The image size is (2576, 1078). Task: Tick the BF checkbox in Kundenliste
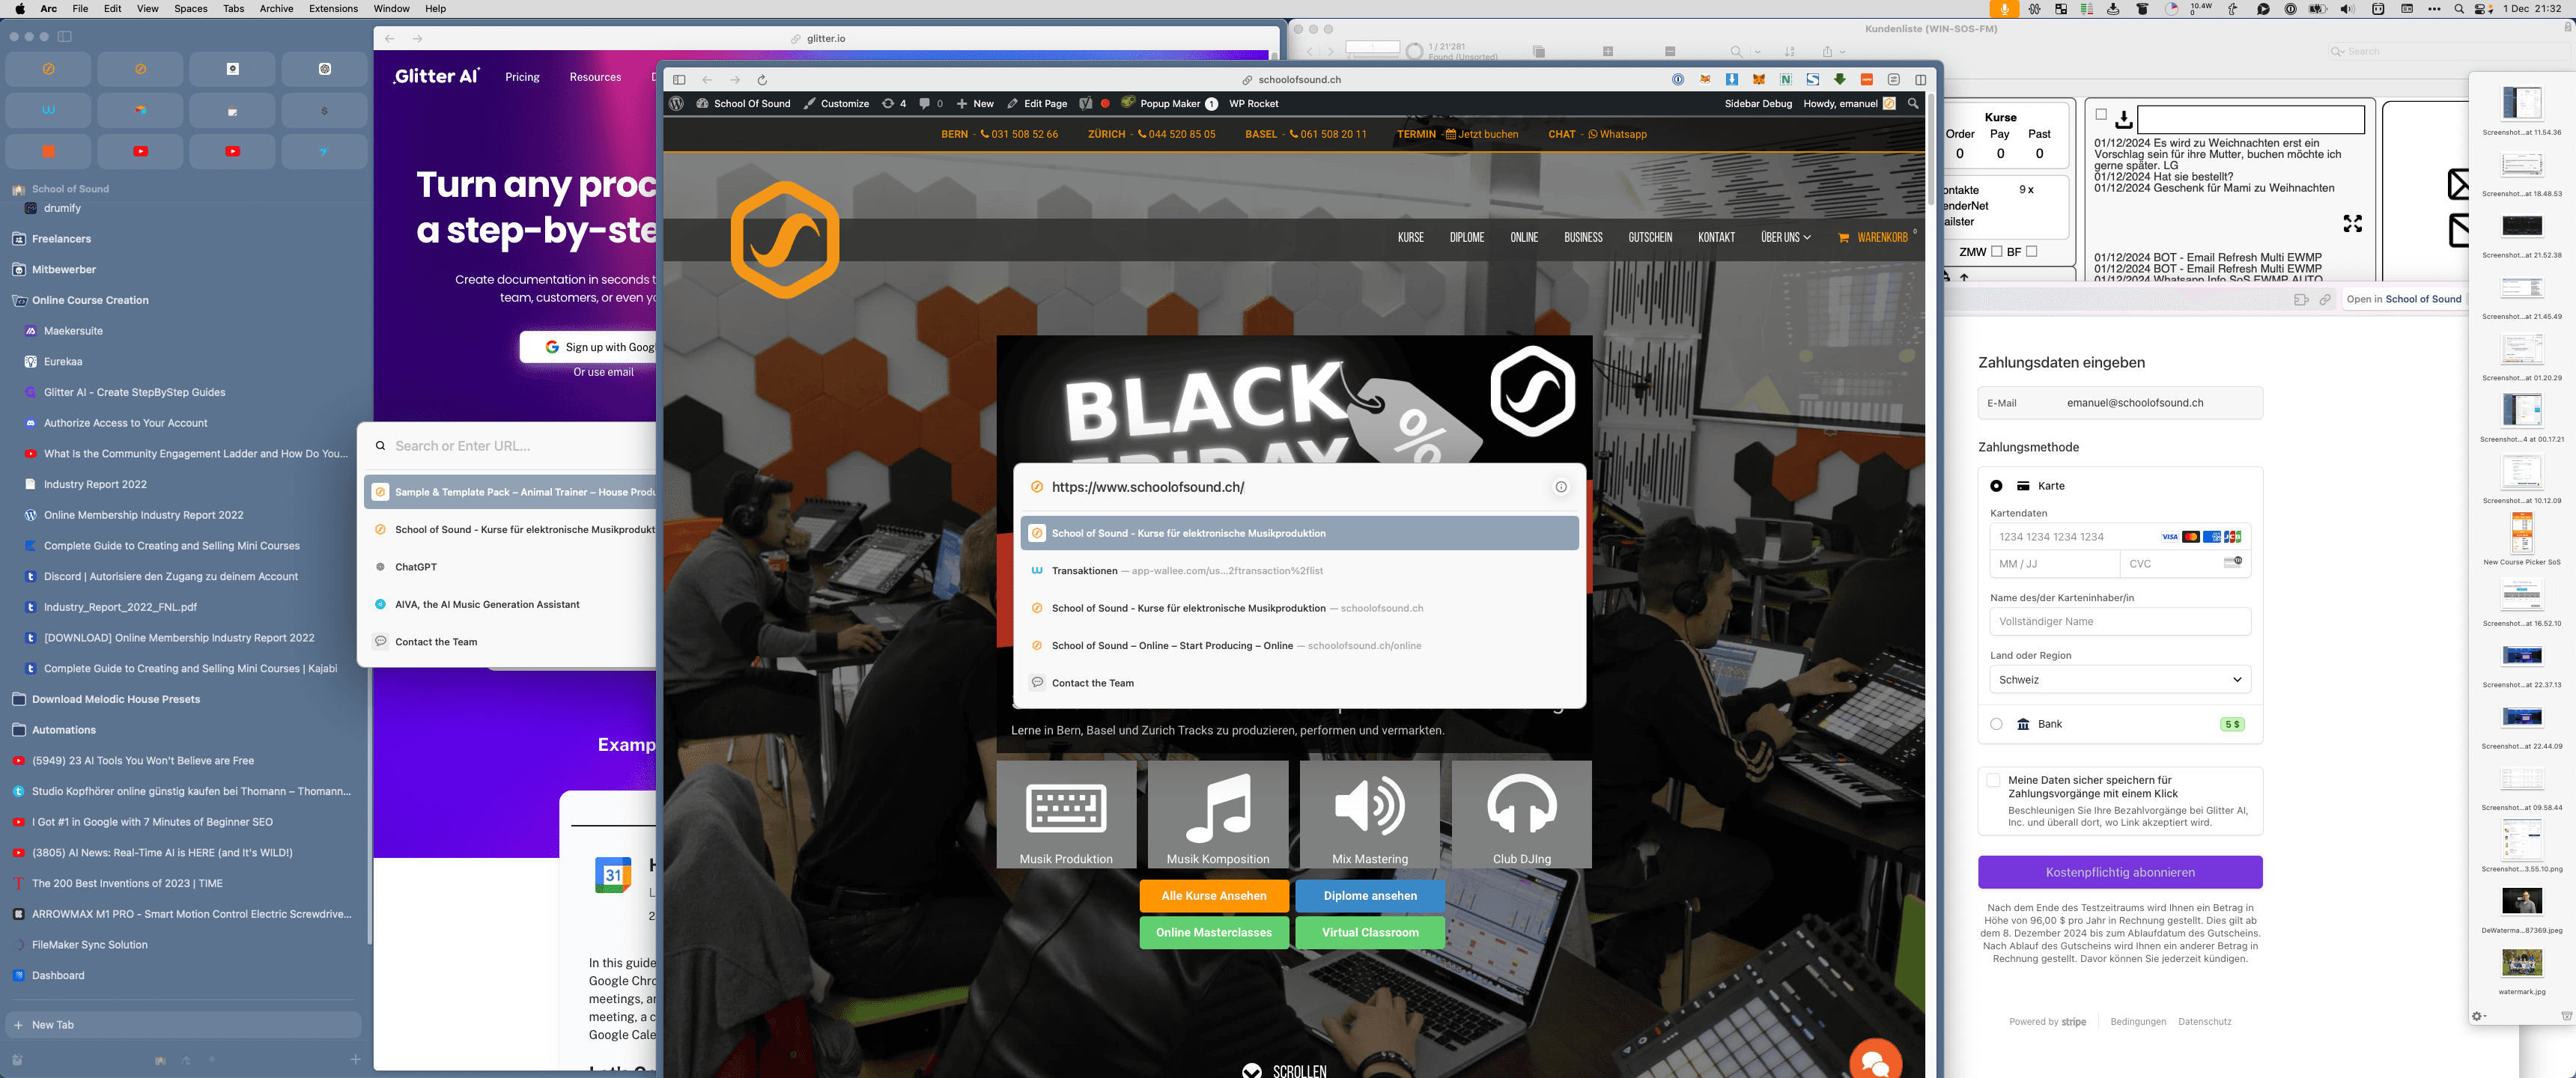tap(2031, 252)
